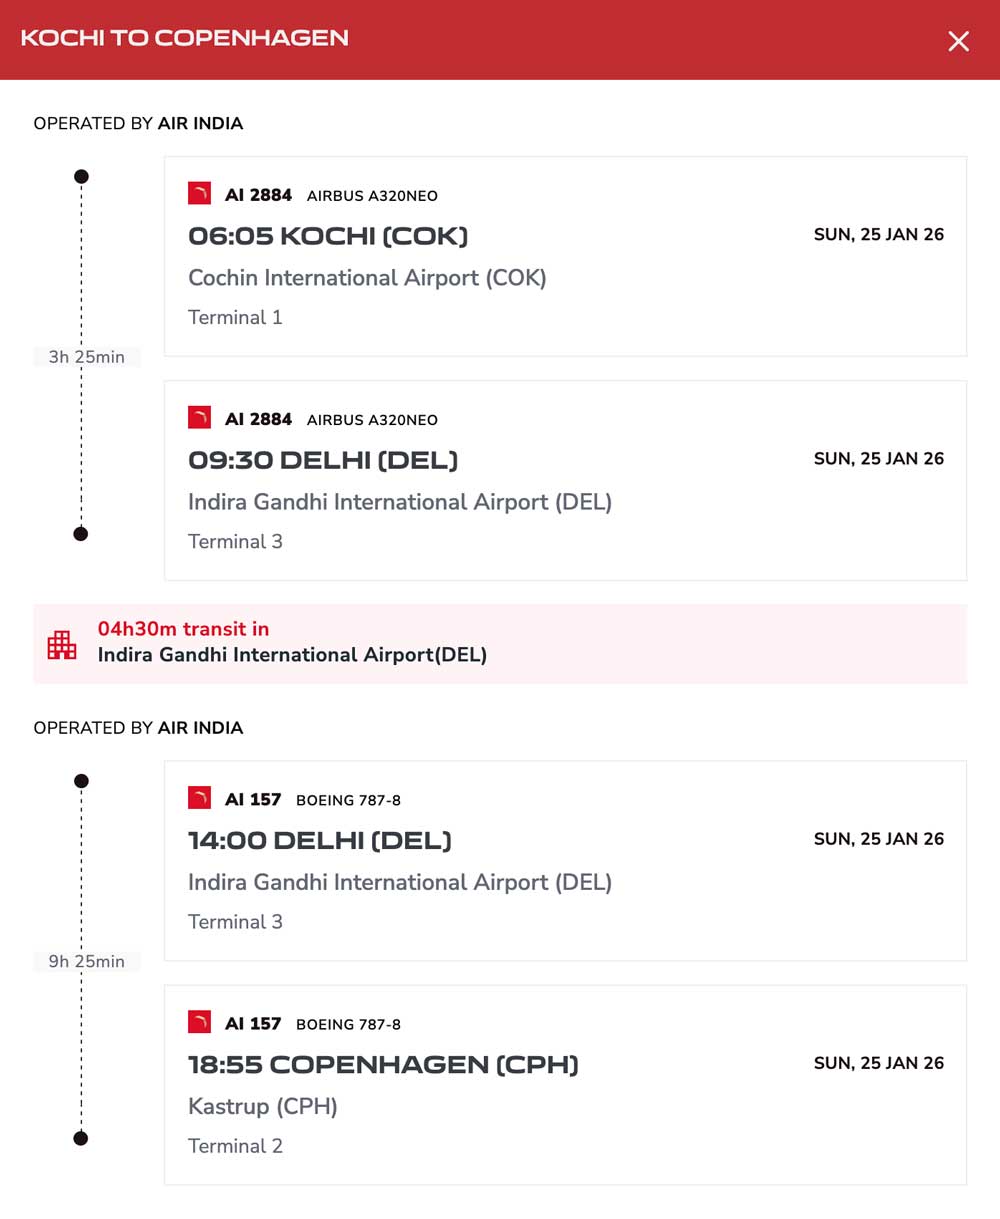Click Air India logo in Delhi arrival card

coord(199,418)
